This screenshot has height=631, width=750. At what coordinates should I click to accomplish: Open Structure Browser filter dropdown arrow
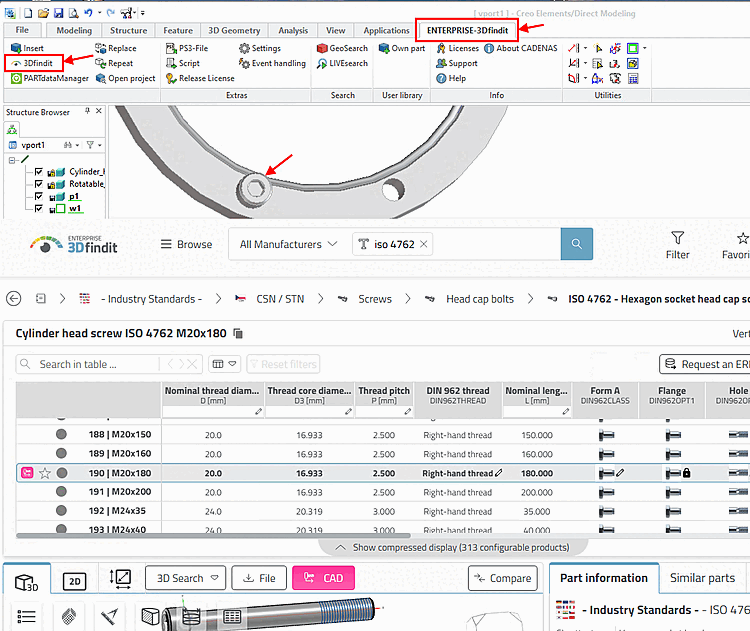click(100, 145)
